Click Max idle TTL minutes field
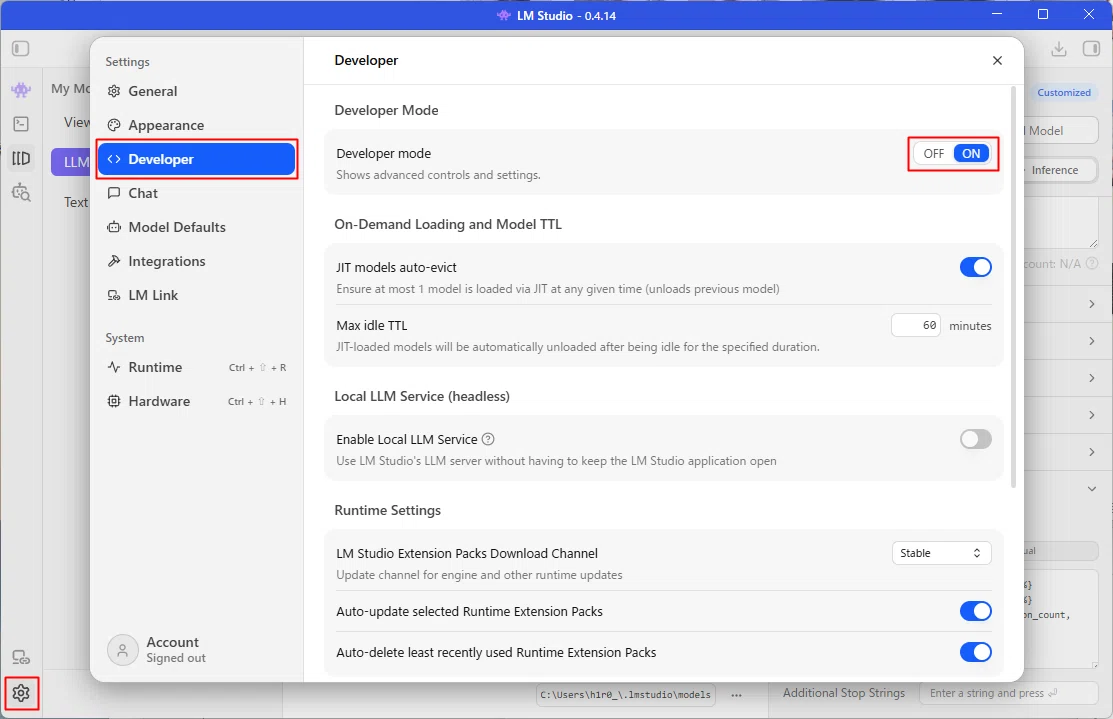 pos(916,325)
